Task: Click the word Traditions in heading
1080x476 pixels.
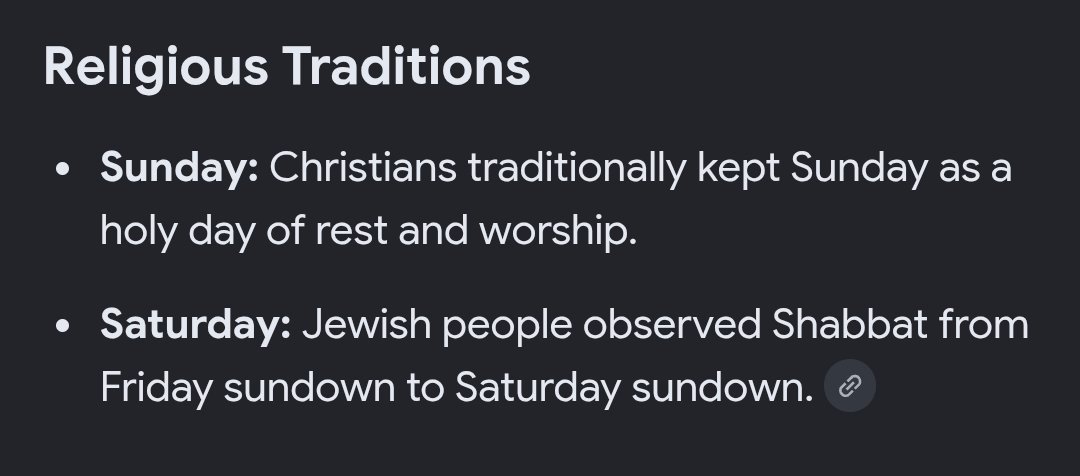Action: click(x=406, y=66)
